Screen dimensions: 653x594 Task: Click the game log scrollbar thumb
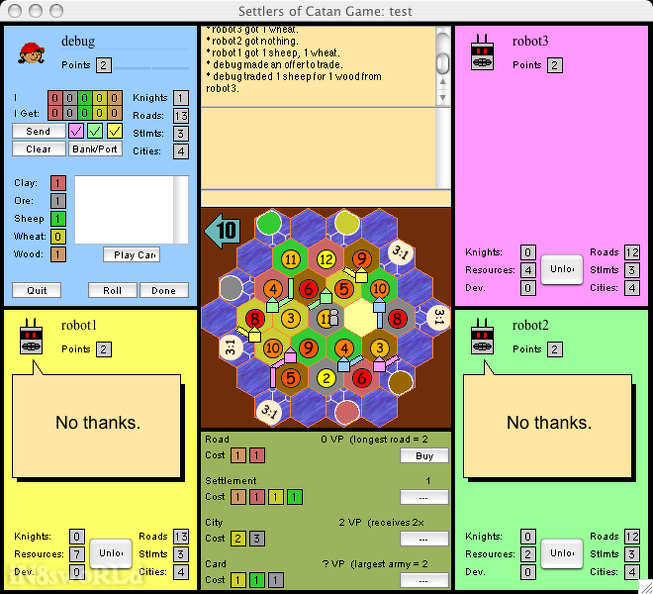coord(443,63)
